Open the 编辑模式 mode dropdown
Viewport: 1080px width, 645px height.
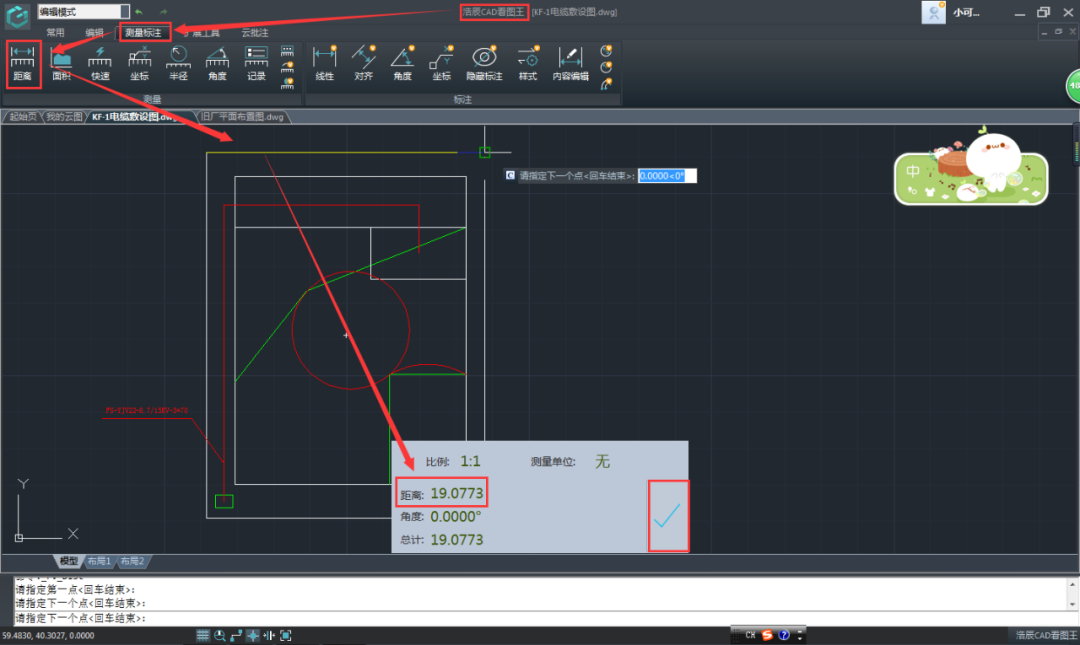84,12
